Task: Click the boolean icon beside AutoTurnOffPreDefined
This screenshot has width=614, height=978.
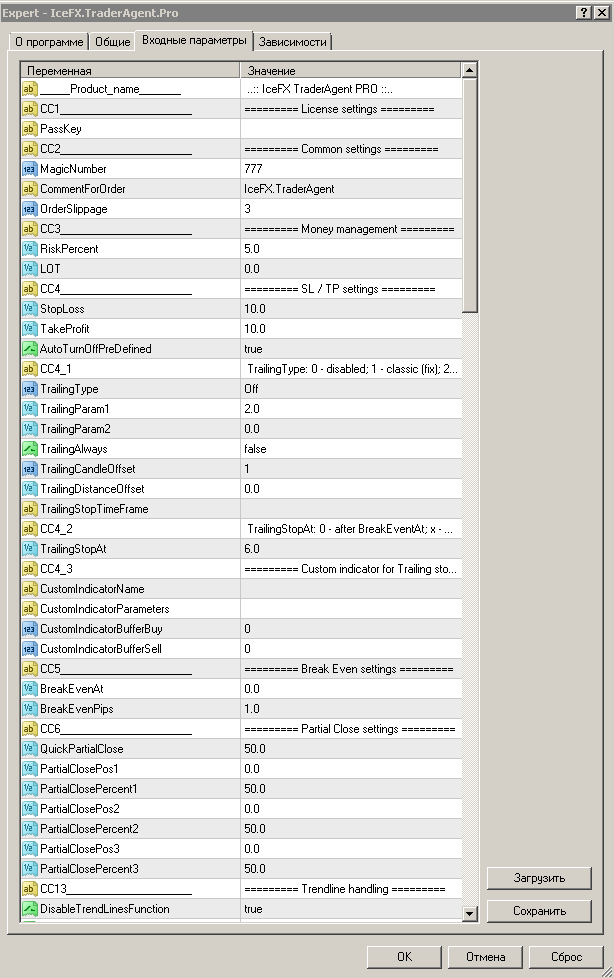Action: coord(29,349)
